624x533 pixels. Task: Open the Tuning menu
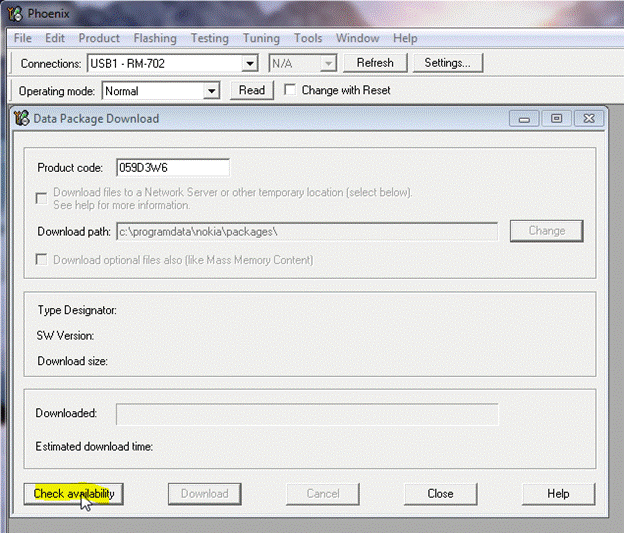point(261,38)
